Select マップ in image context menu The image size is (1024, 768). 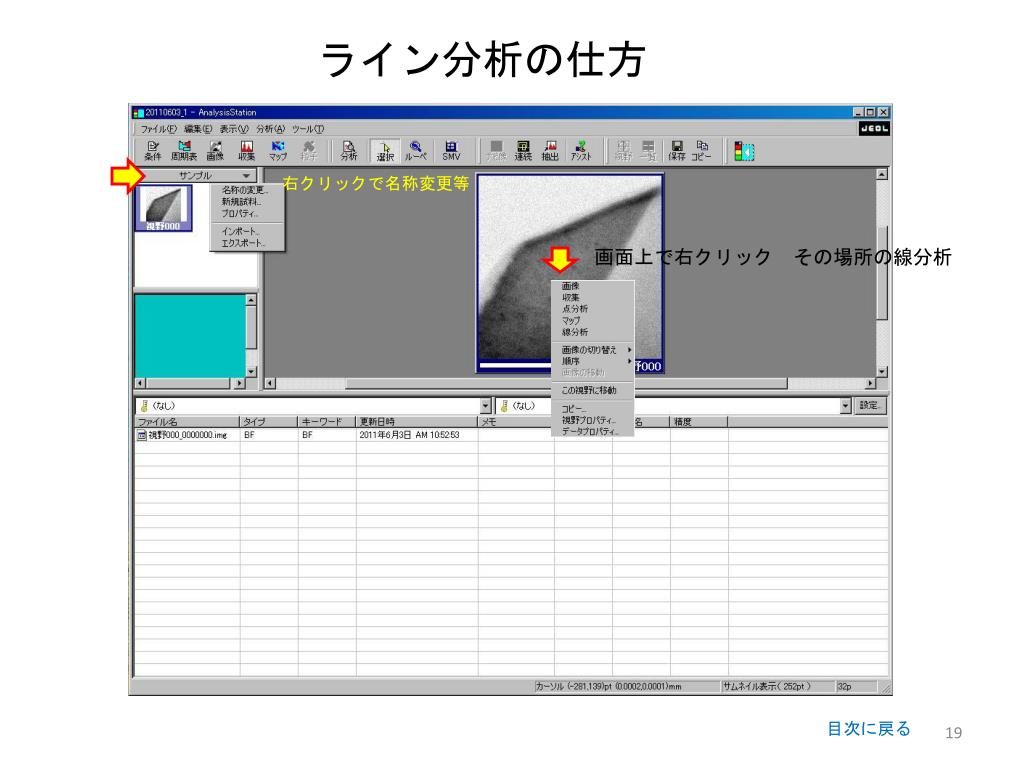(x=571, y=321)
